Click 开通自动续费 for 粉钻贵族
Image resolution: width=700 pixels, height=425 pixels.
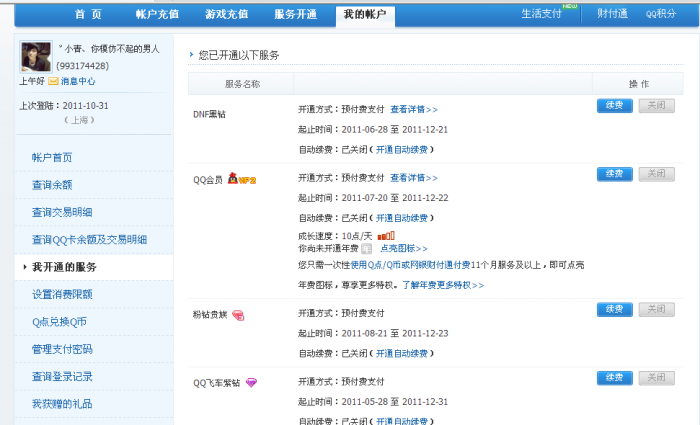402,353
